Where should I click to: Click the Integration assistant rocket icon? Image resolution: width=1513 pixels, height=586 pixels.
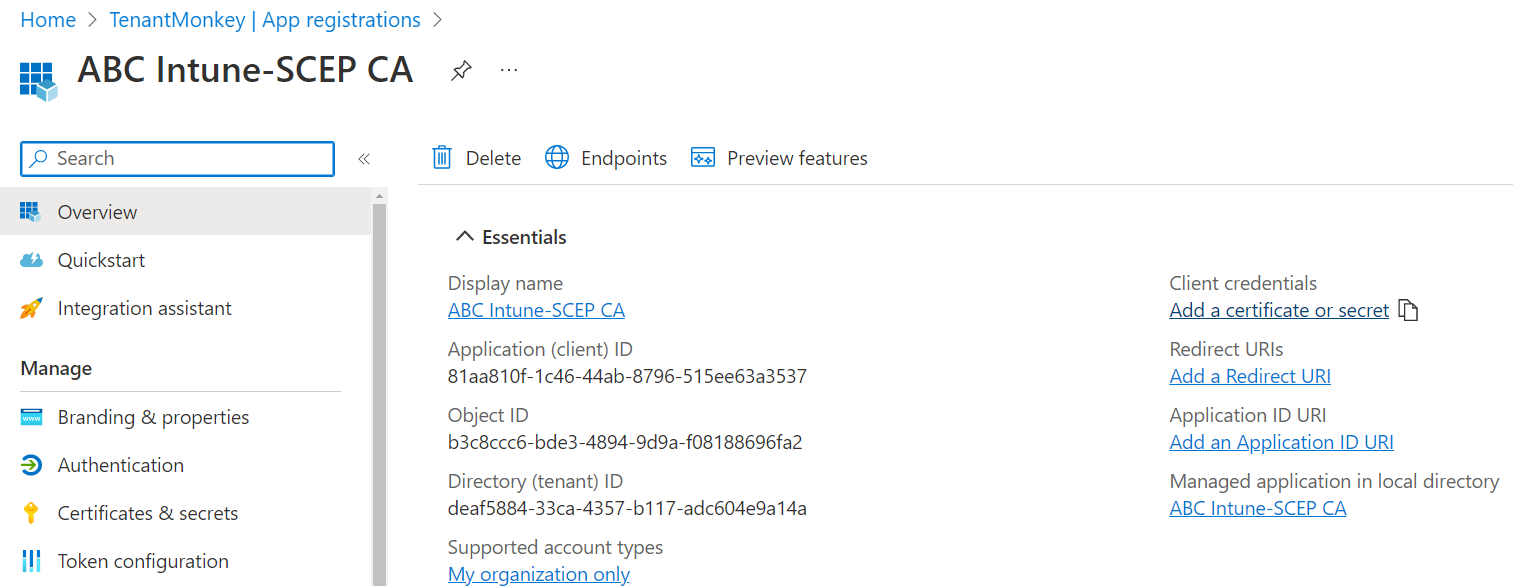[x=32, y=308]
